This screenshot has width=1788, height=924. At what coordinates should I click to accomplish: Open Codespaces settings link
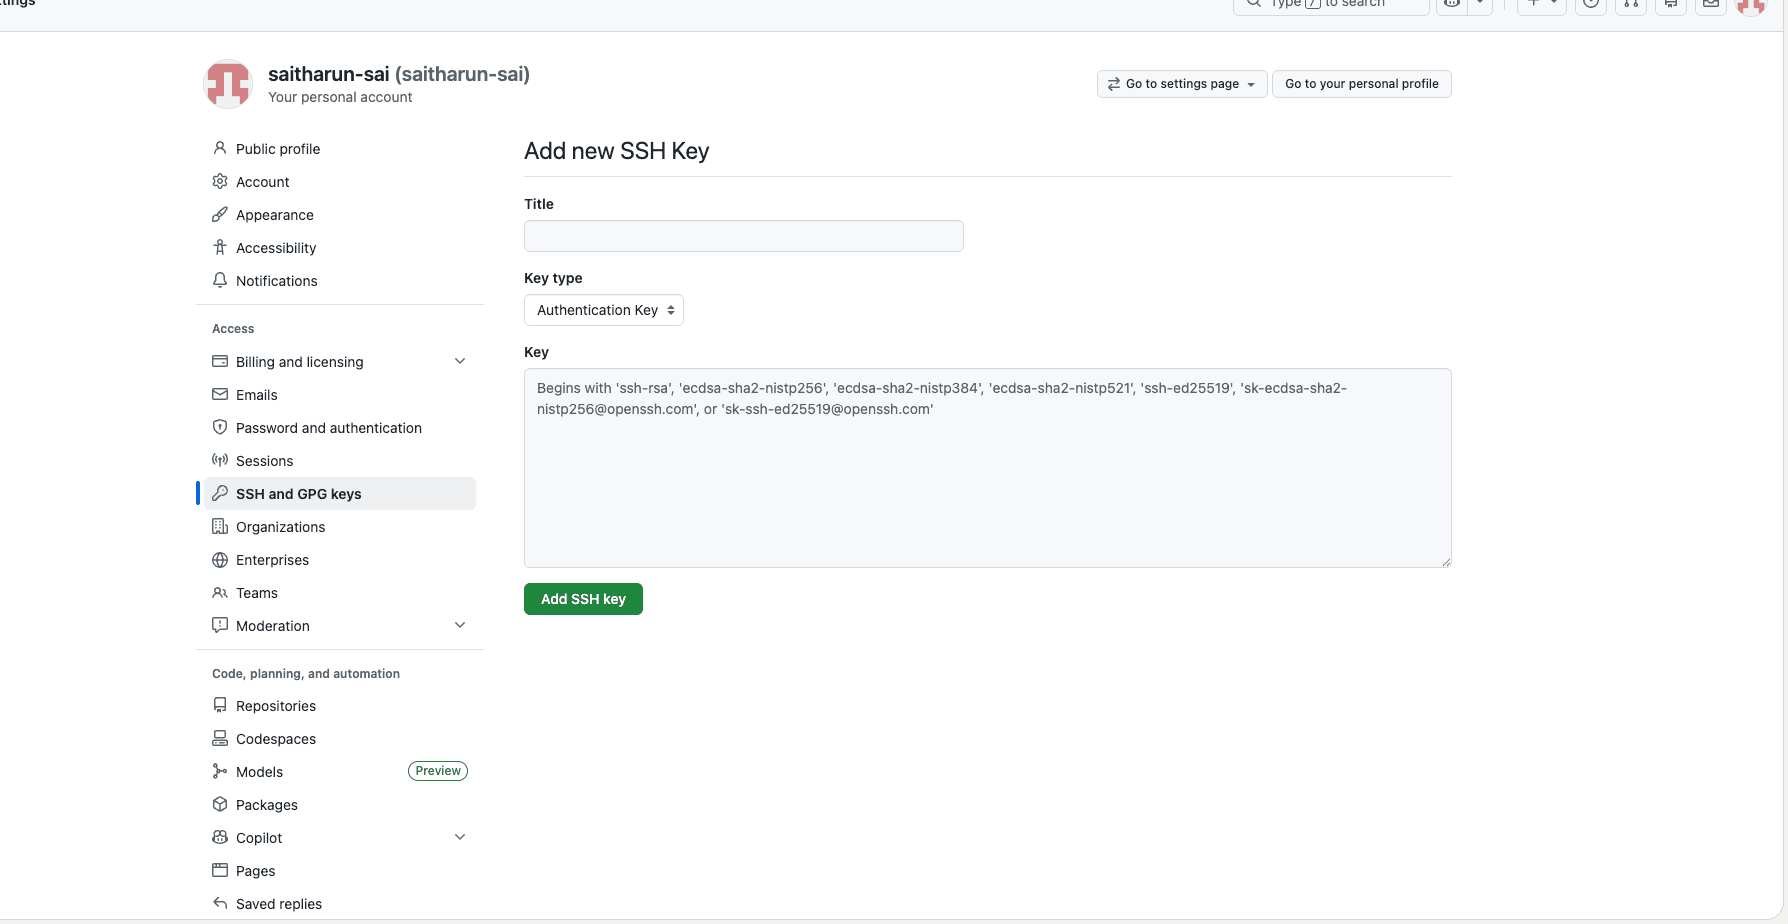(276, 739)
